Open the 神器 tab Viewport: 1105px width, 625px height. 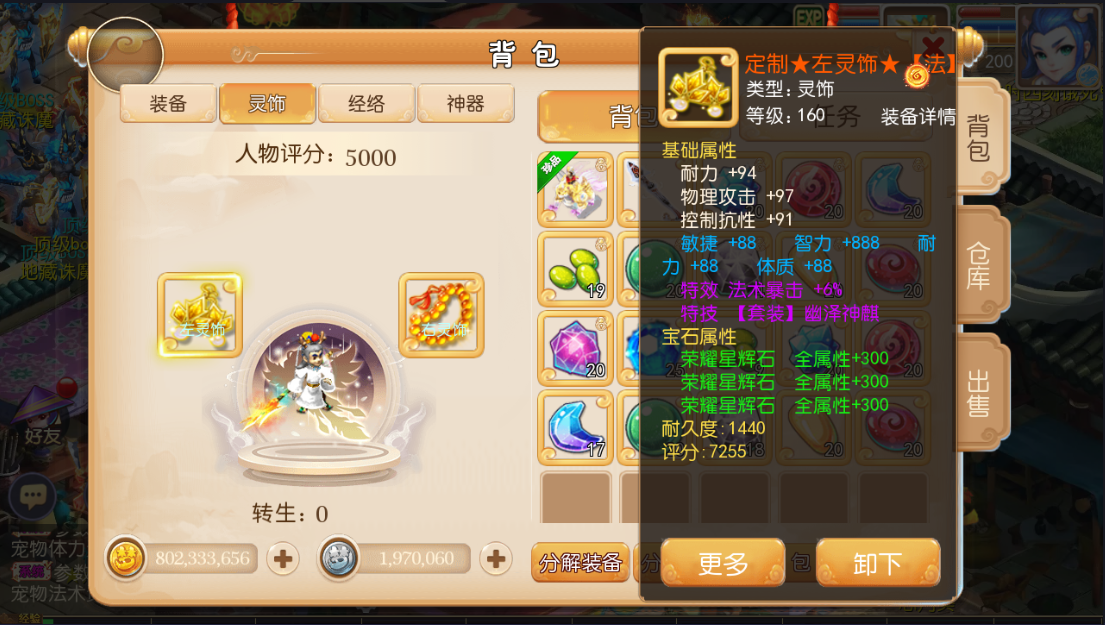pos(466,104)
